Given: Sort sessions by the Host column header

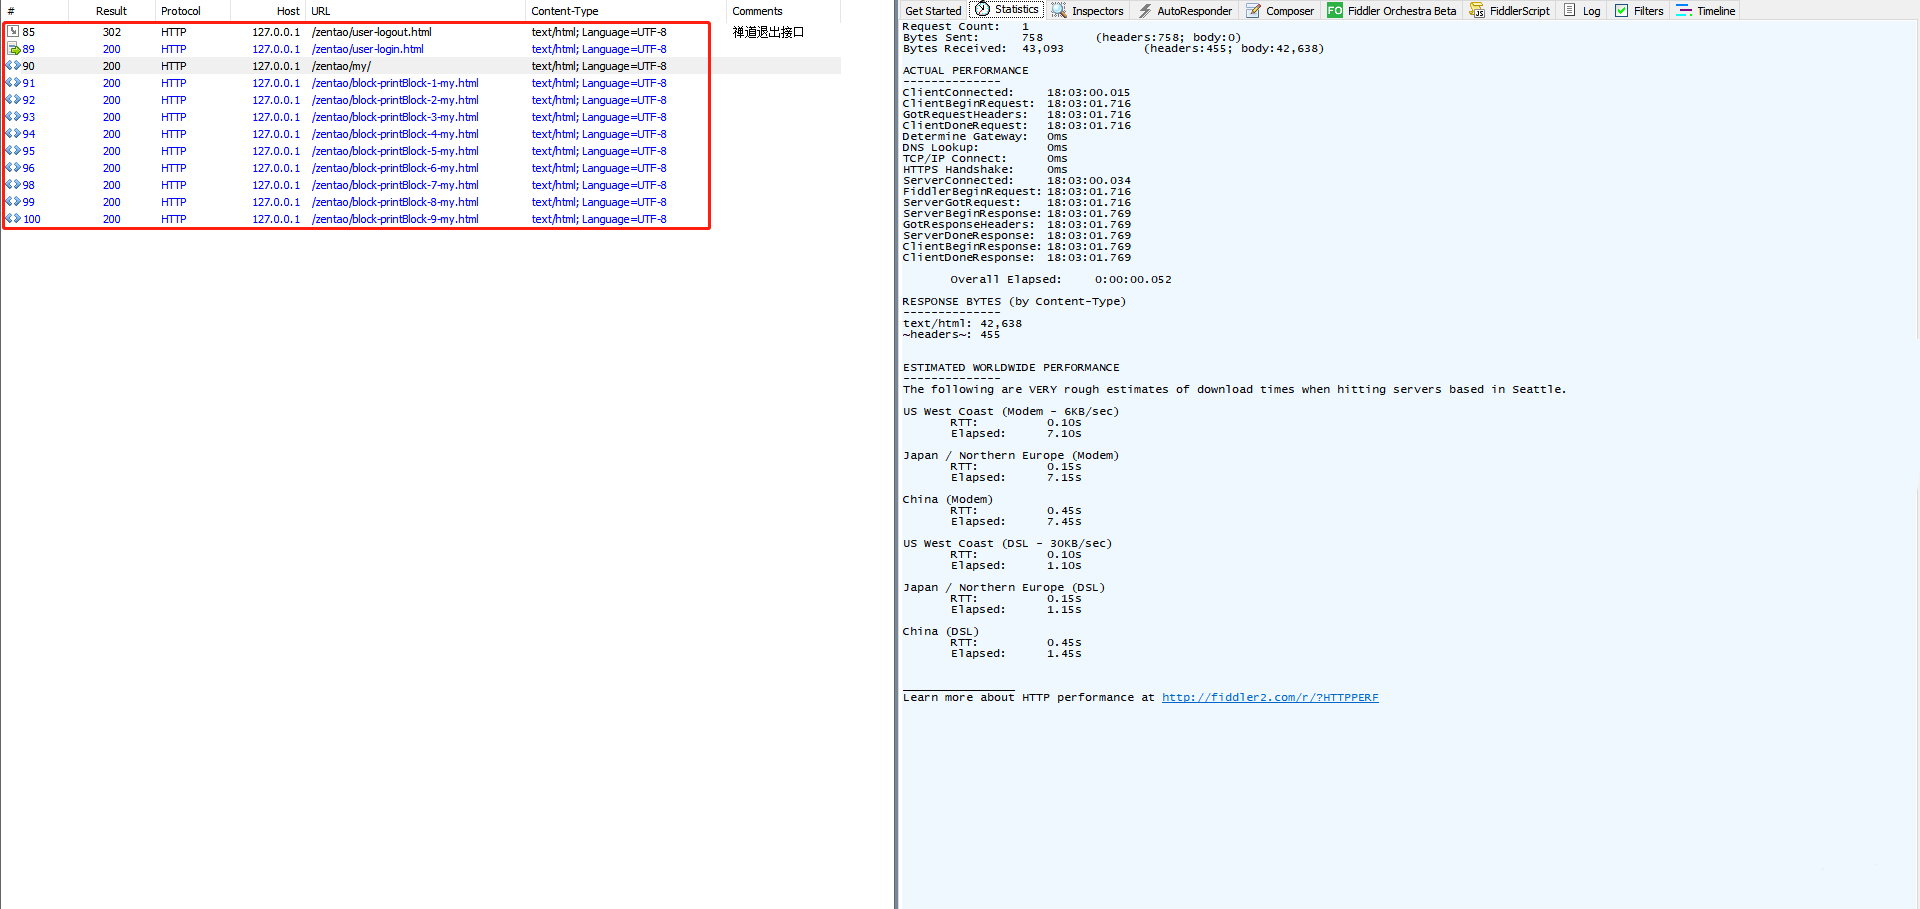Looking at the screenshot, I should [x=288, y=11].
